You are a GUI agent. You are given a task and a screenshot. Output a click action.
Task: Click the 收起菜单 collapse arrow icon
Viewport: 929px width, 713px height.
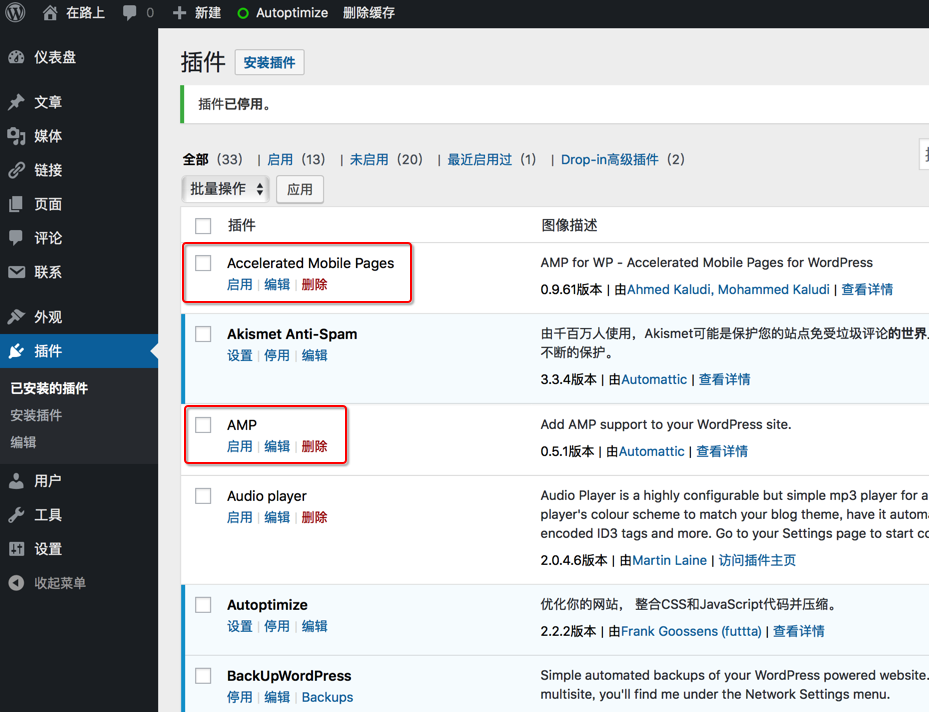tap(17, 583)
